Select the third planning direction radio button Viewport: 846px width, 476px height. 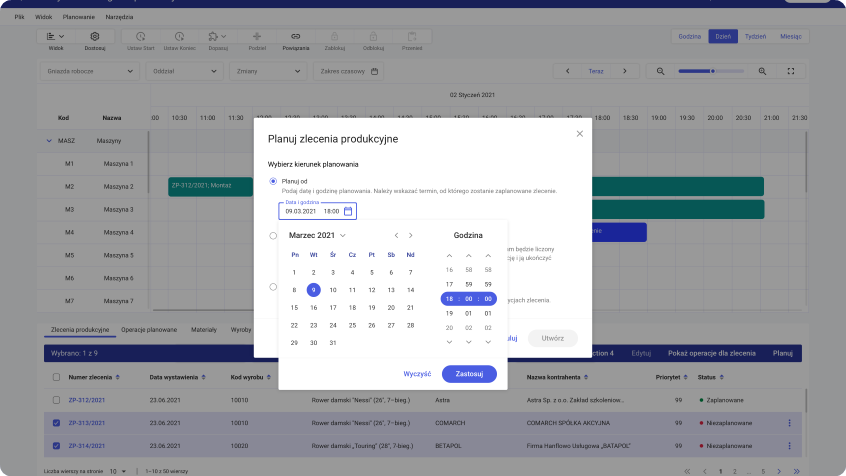point(273,287)
